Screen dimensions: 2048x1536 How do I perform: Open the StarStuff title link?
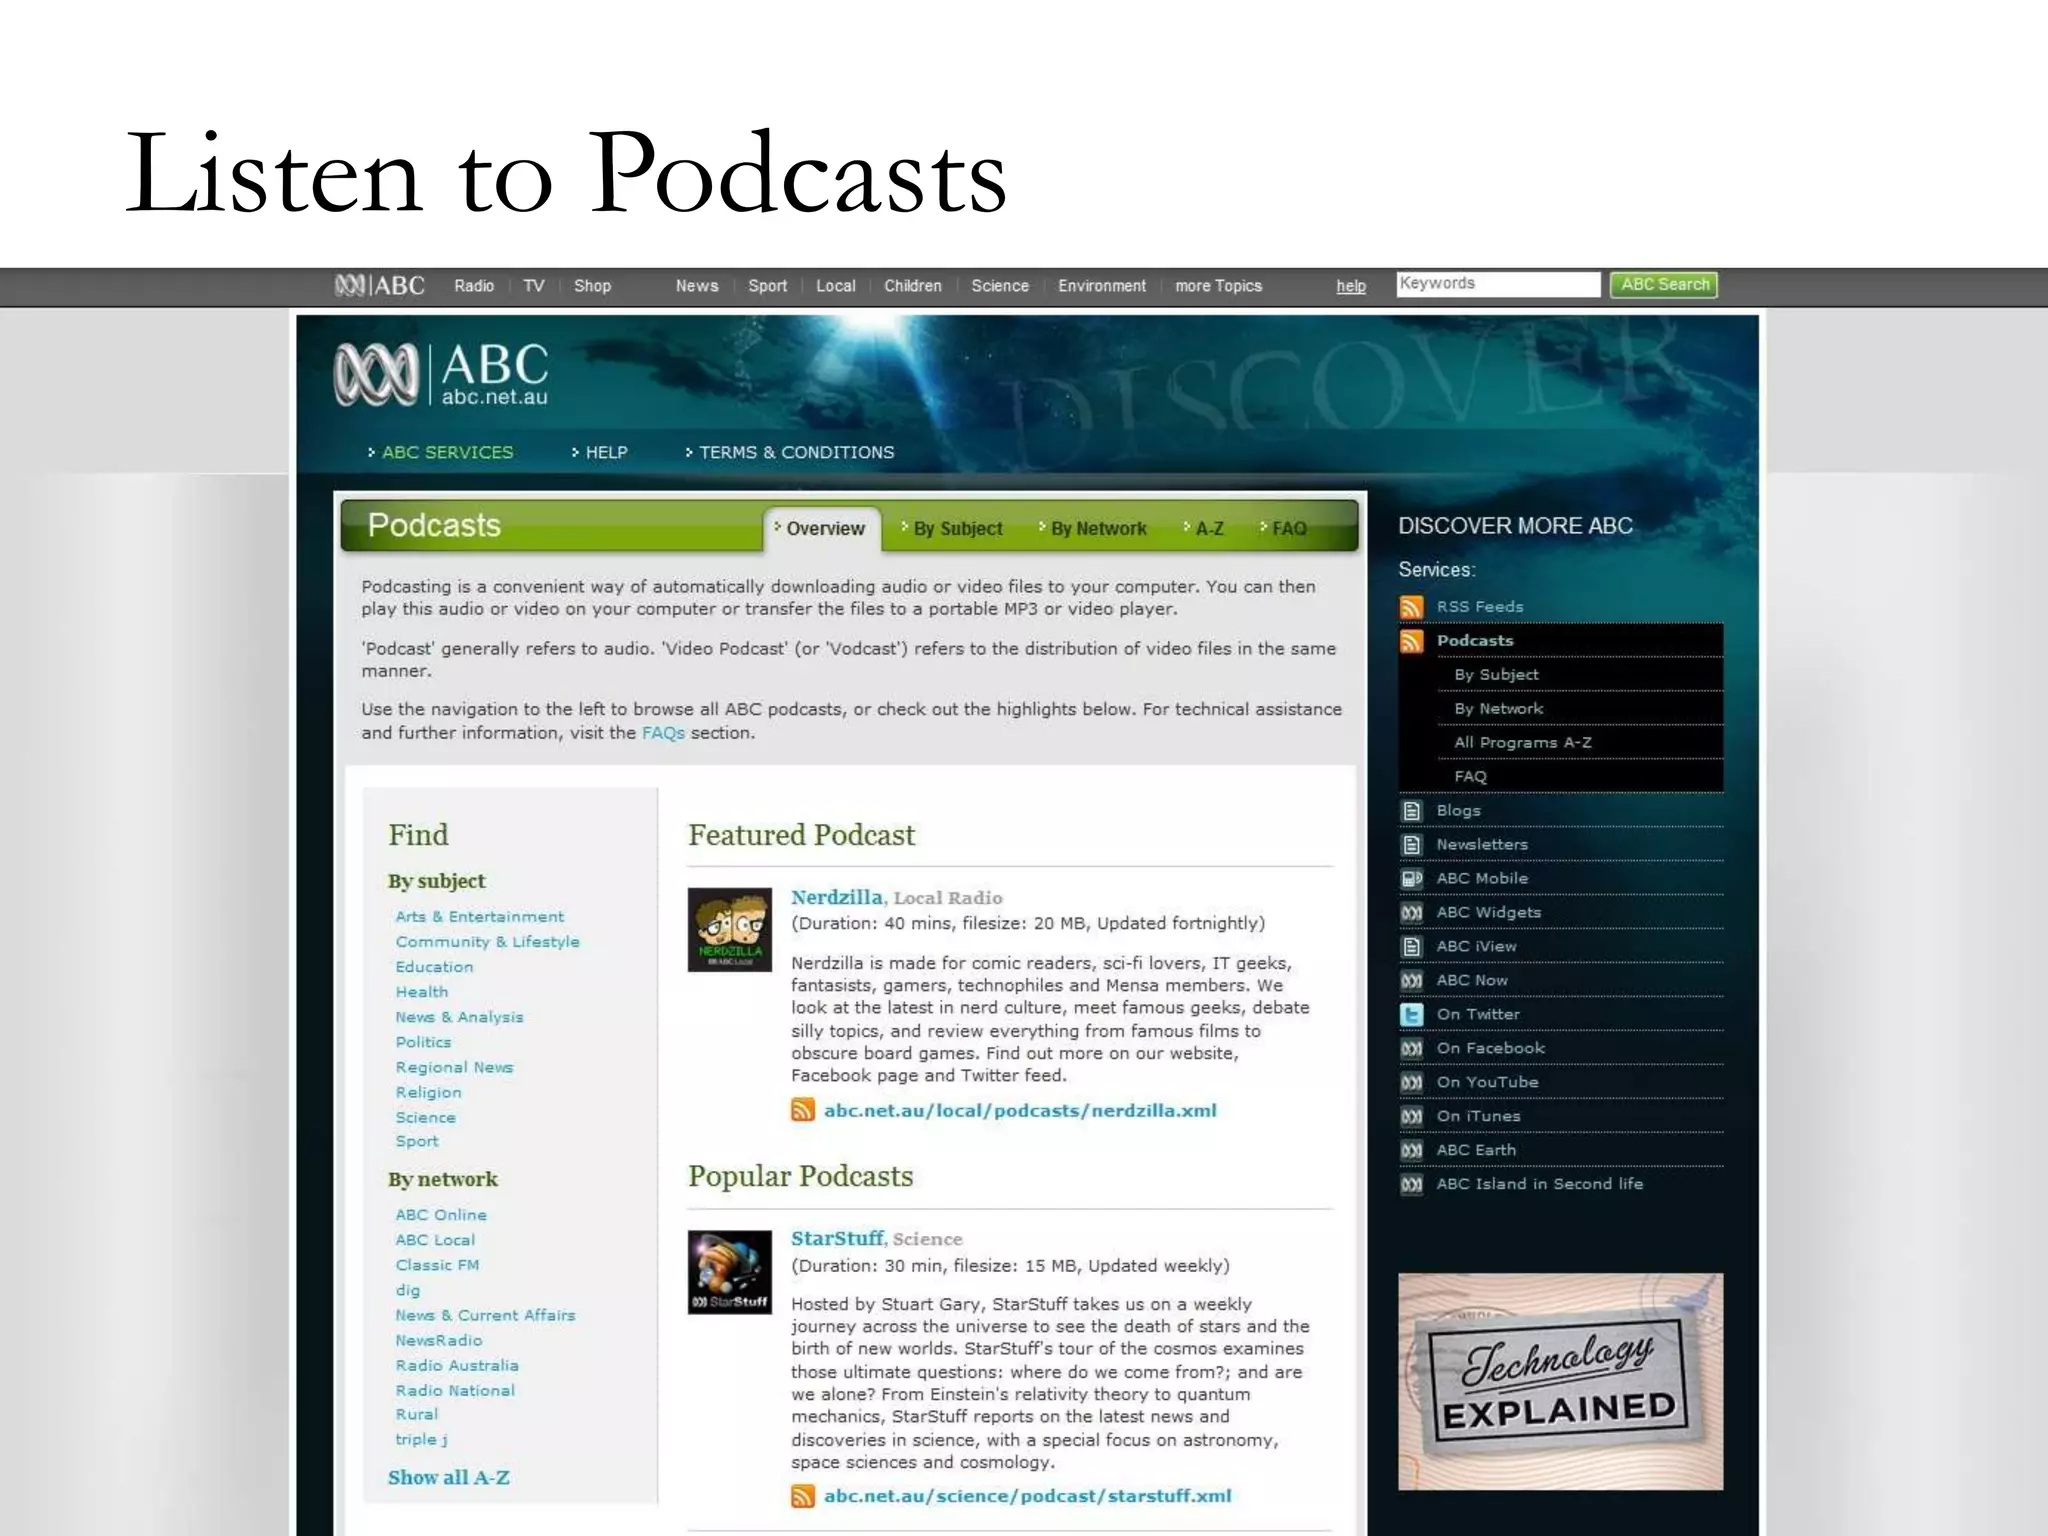click(838, 1238)
